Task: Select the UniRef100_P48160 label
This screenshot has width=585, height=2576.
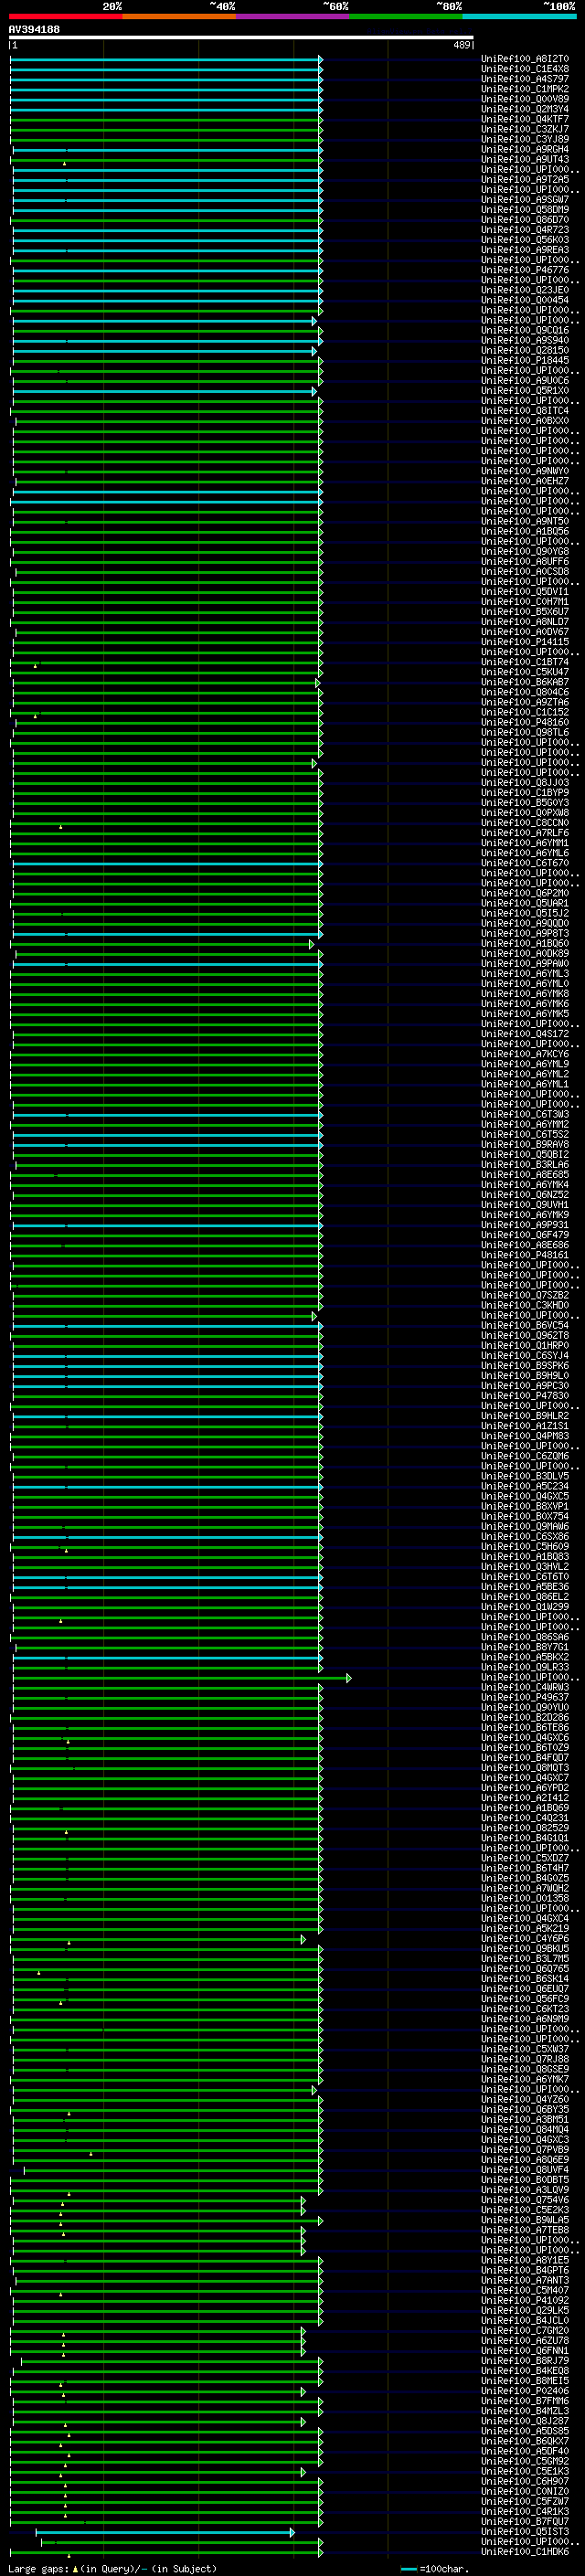Action: click(x=525, y=722)
